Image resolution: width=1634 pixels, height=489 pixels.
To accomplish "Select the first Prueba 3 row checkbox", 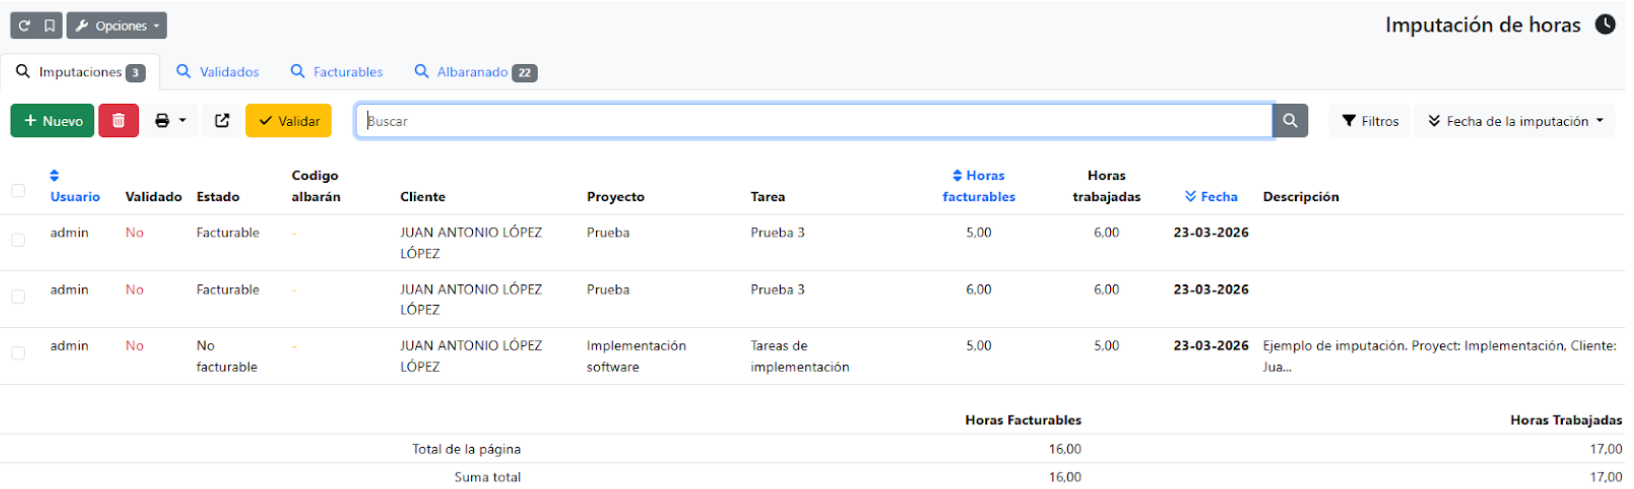I will [x=18, y=240].
